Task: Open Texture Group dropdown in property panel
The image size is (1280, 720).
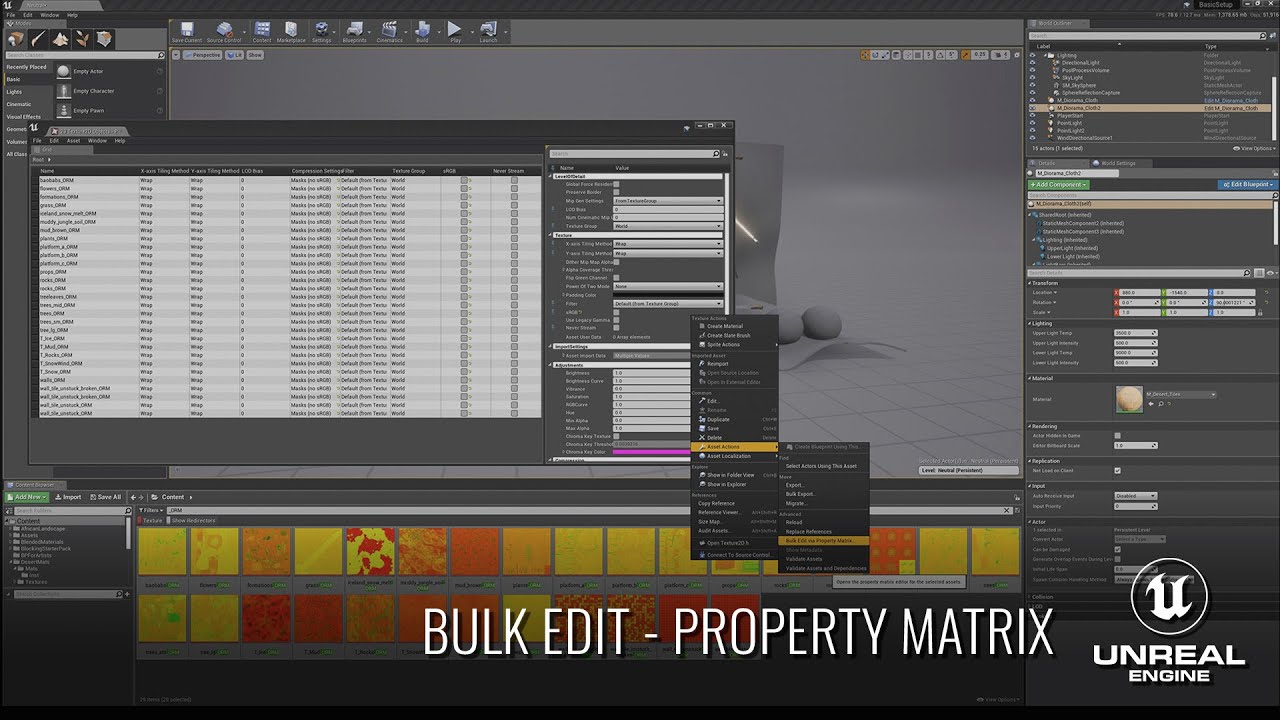Action: point(668,226)
